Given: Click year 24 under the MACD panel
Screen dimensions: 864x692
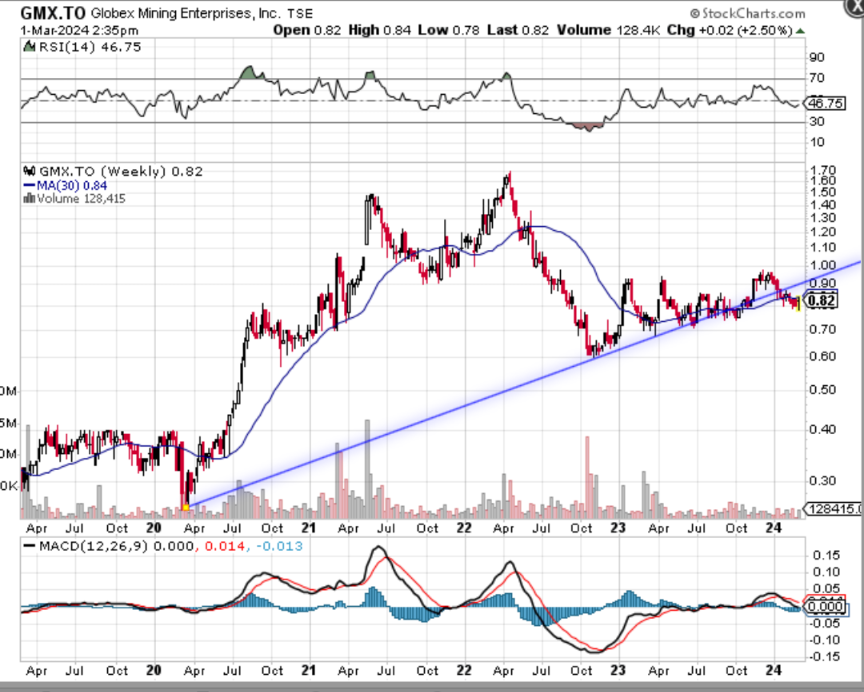Looking at the screenshot, I should [x=774, y=671].
